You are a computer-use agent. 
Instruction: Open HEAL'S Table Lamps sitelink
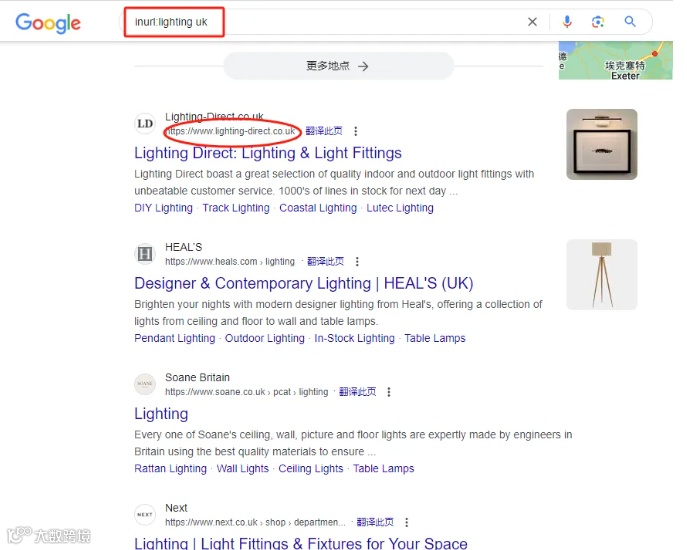tap(435, 338)
